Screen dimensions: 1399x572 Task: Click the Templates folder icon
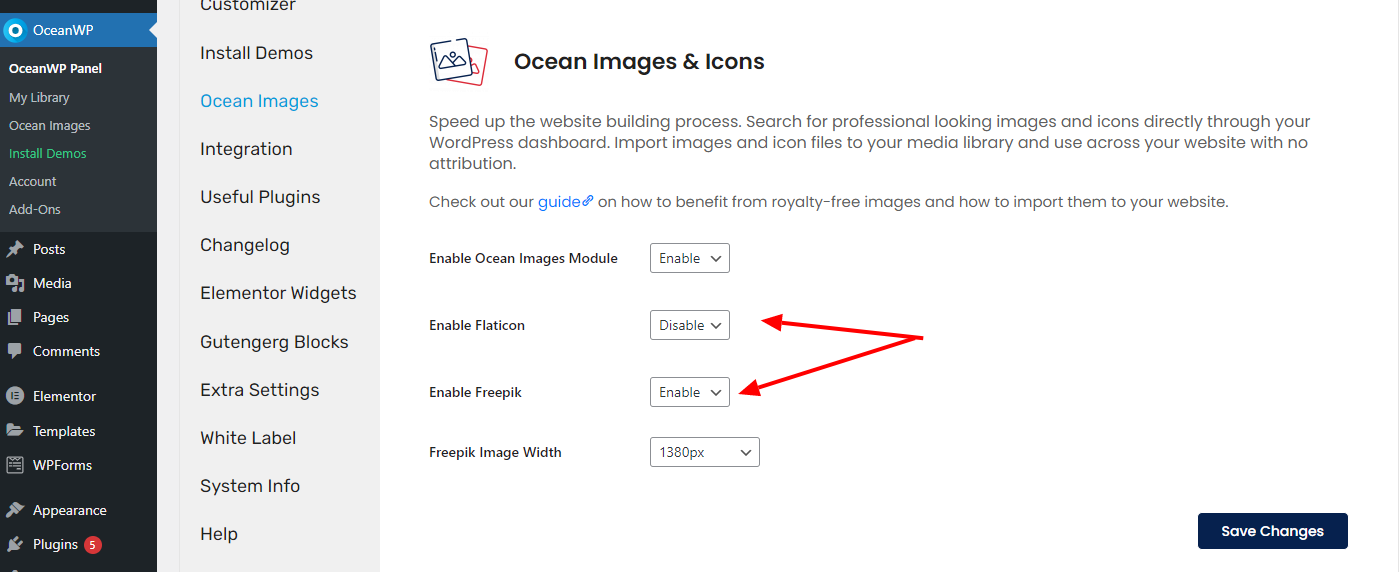click(15, 431)
